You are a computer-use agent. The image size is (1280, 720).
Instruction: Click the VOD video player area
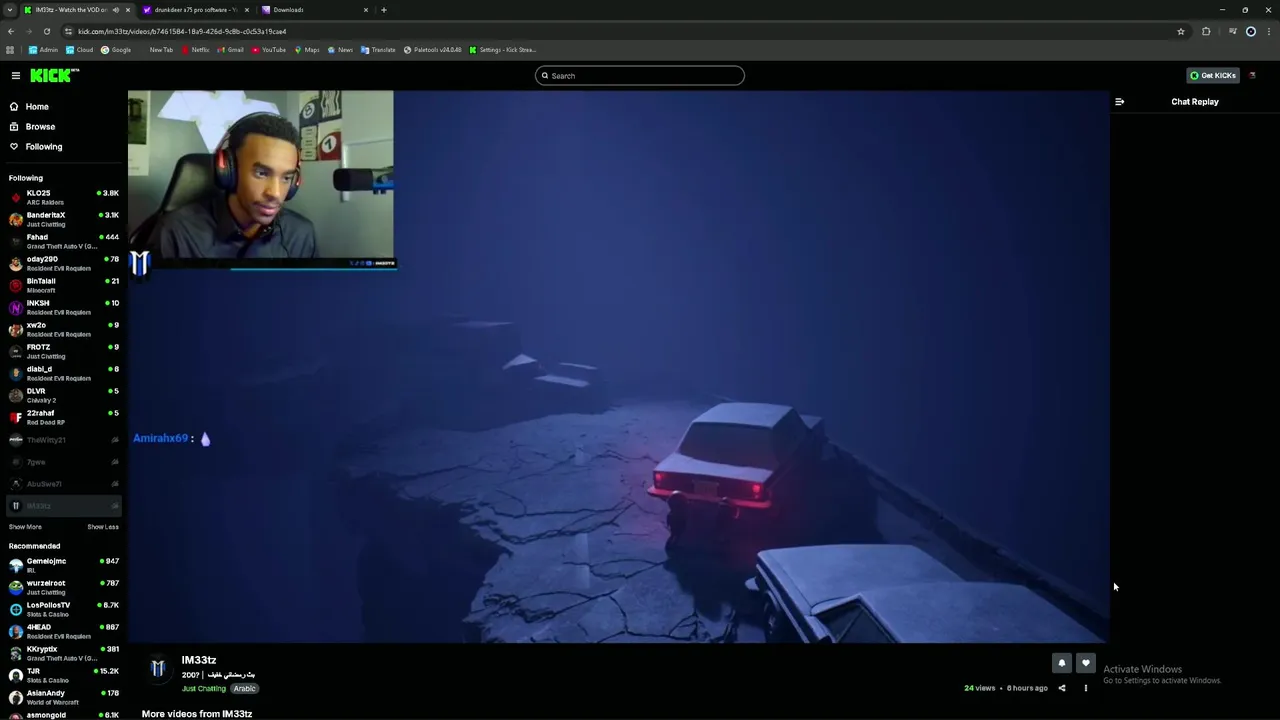coord(618,367)
